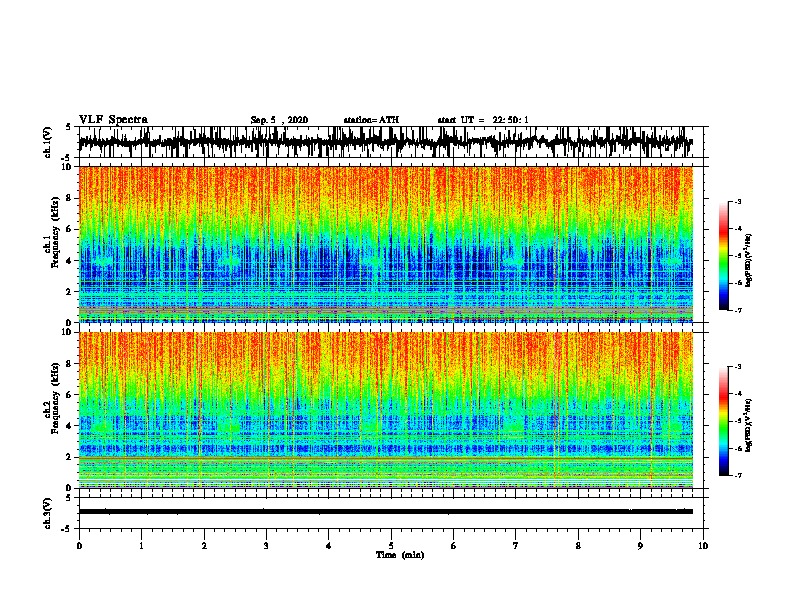This screenshot has height=612, width=792.
Task: Click the "-5" tick on ch.3(V) axis
Action: 67,529
